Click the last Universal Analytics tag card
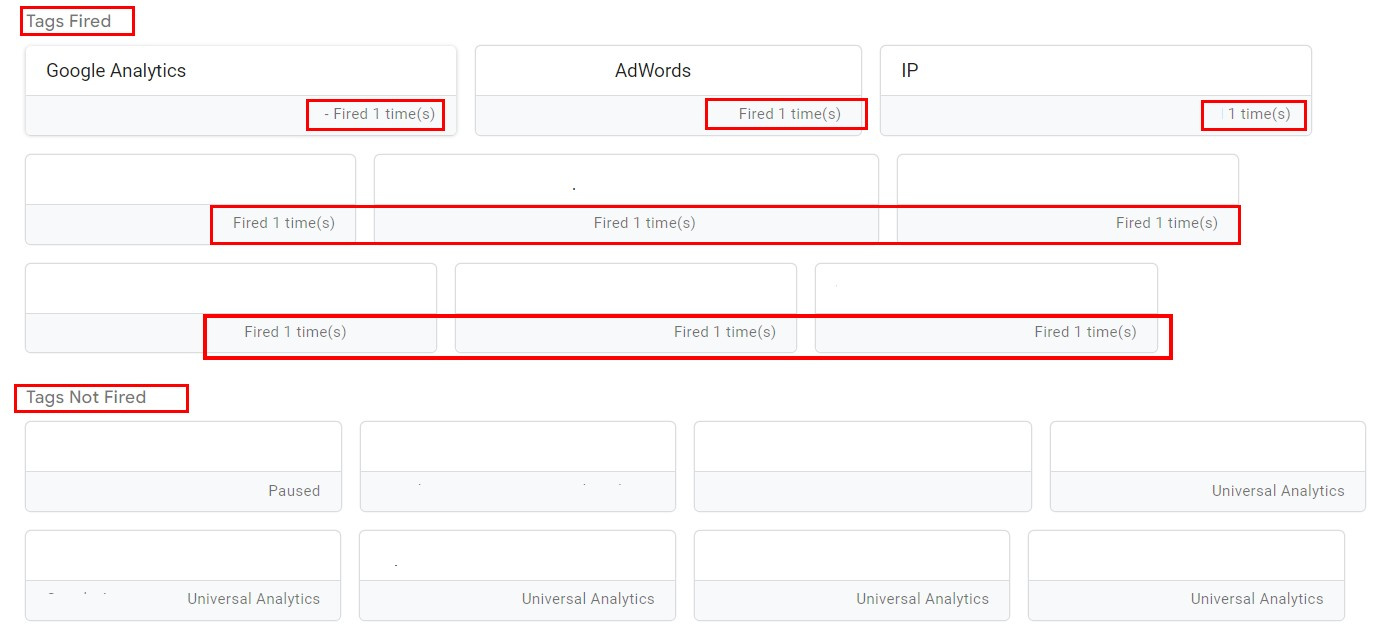 point(1185,575)
